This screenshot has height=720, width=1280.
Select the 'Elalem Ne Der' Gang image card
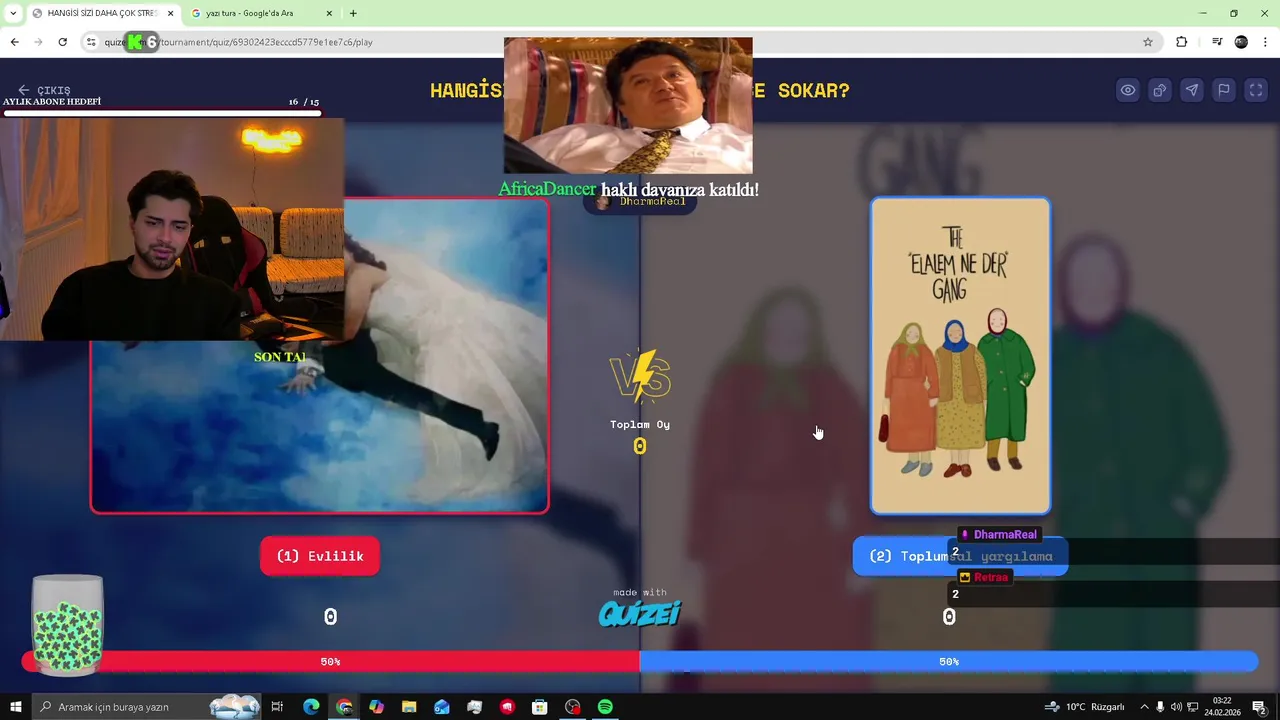click(x=960, y=355)
